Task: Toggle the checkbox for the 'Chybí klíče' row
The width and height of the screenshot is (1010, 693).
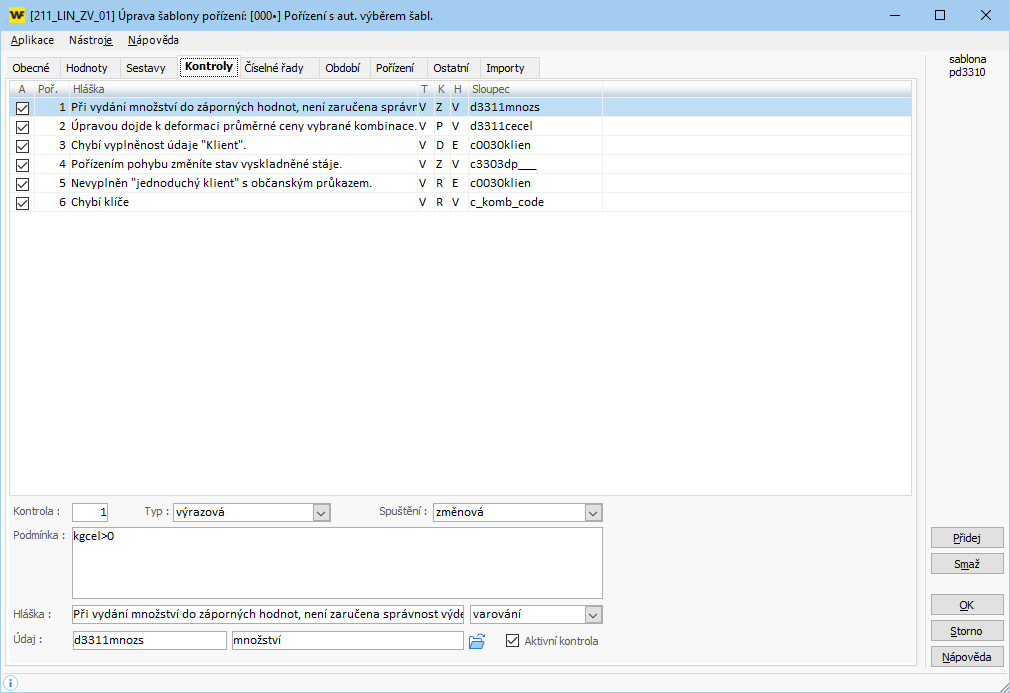Action: (x=22, y=203)
